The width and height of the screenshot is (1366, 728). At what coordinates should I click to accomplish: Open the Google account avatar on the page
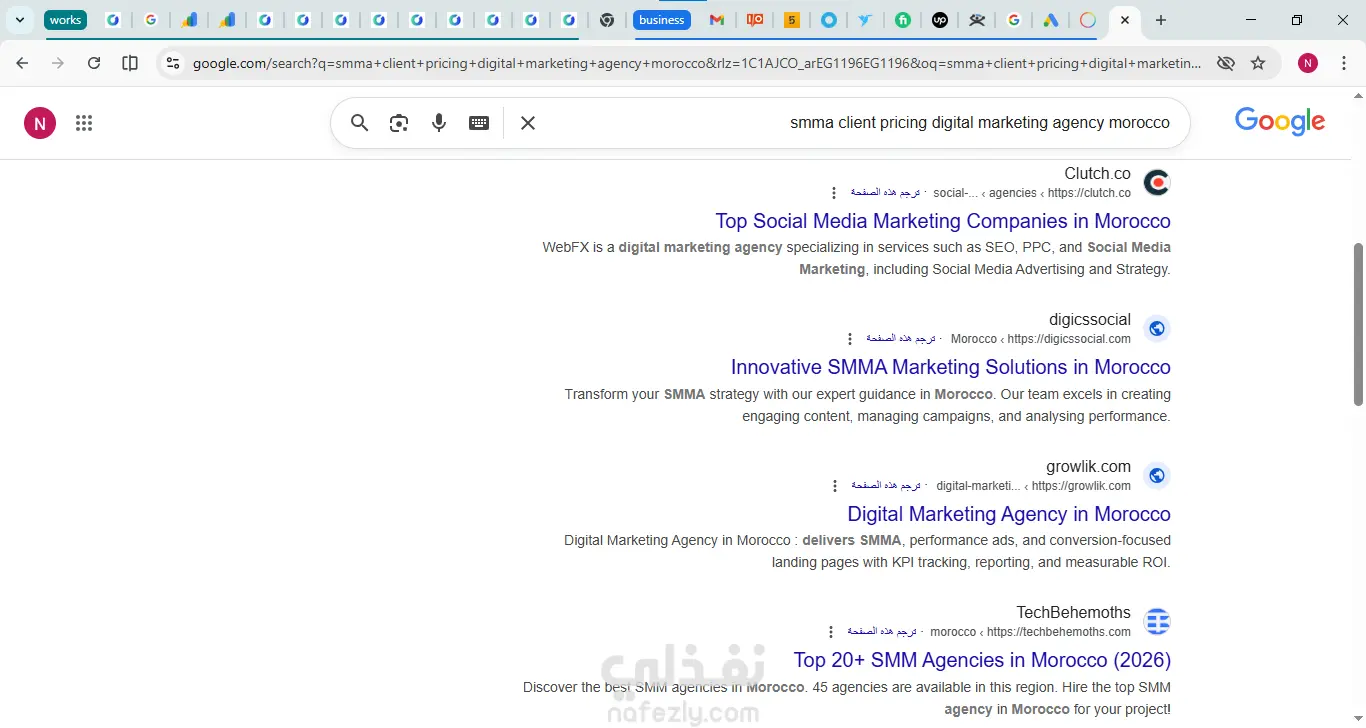click(40, 123)
